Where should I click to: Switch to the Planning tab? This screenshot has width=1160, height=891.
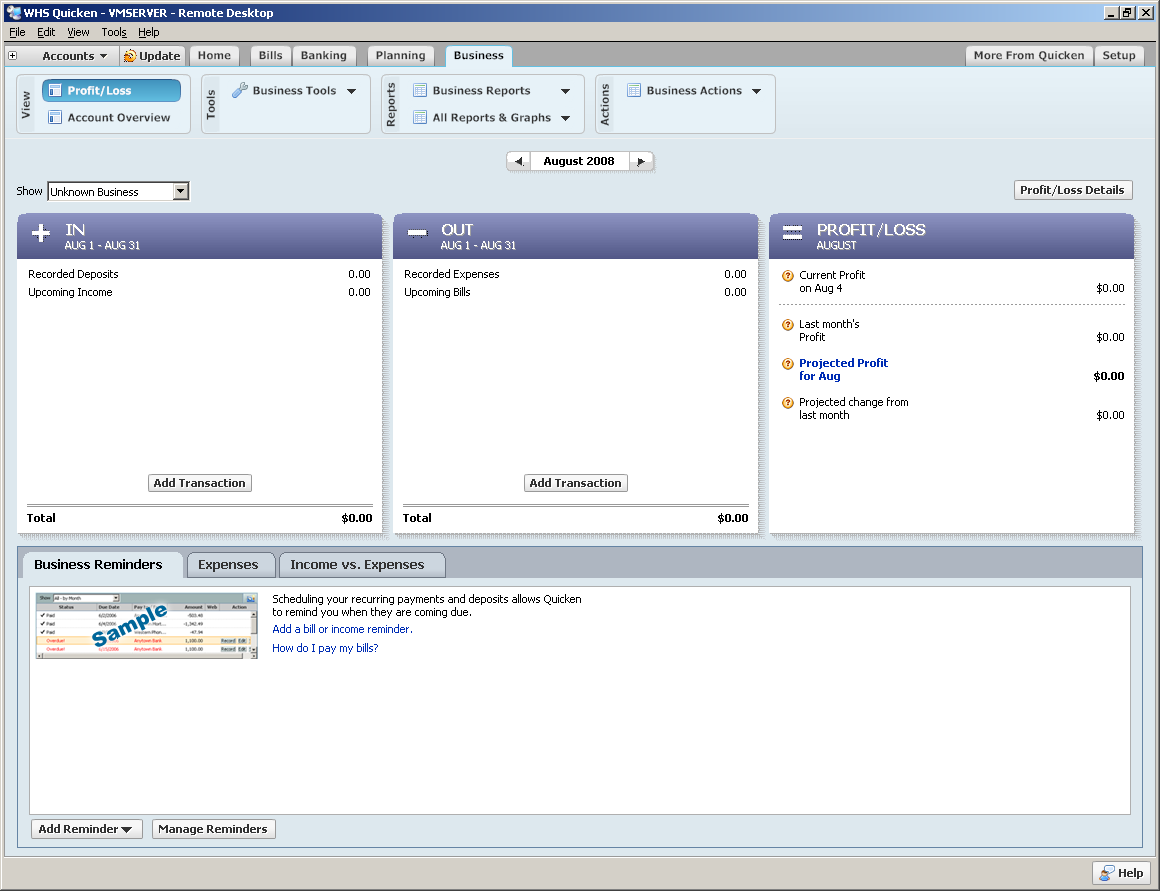click(400, 56)
